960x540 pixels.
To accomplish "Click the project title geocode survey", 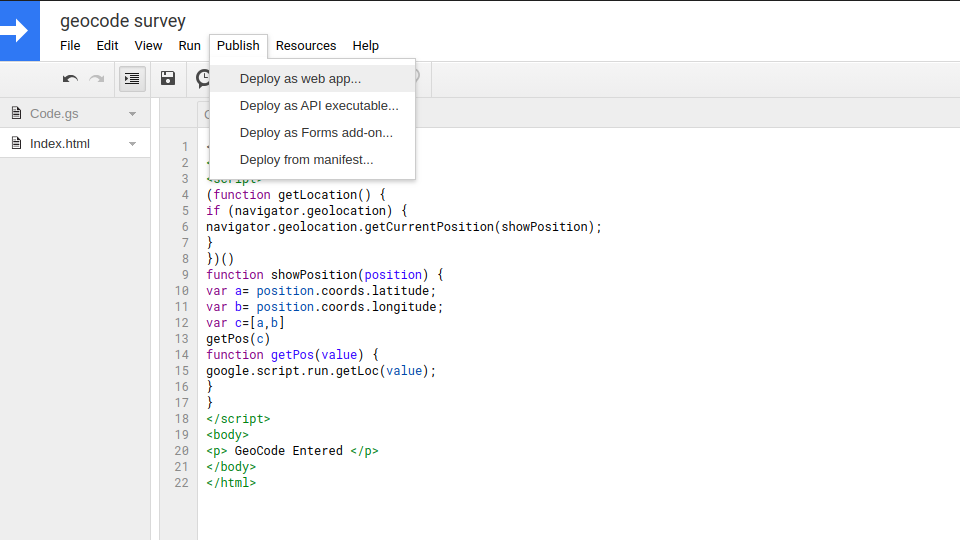I will click(122, 21).
